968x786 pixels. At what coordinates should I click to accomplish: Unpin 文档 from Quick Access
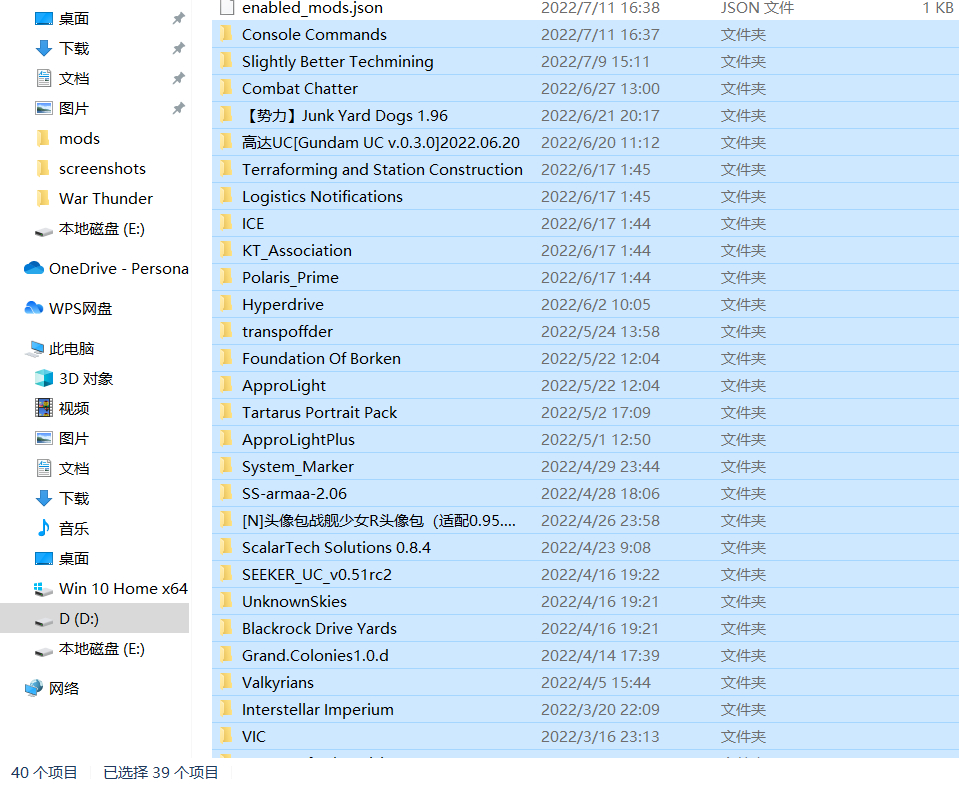click(178, 78)
